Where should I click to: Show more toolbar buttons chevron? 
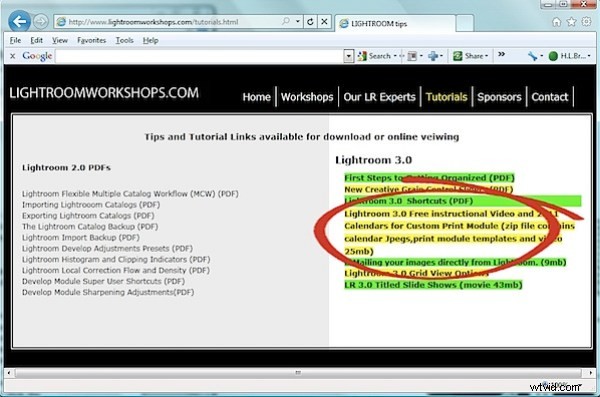(x=501, y=55)
